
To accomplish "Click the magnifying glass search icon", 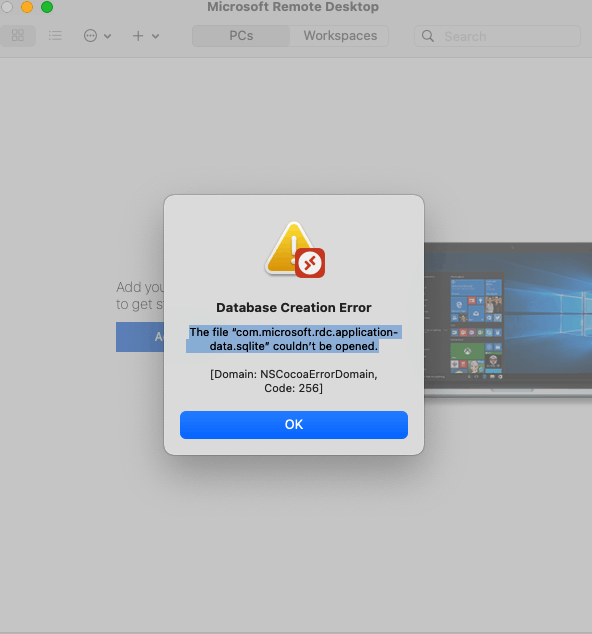I will click(x=428, y=36).
